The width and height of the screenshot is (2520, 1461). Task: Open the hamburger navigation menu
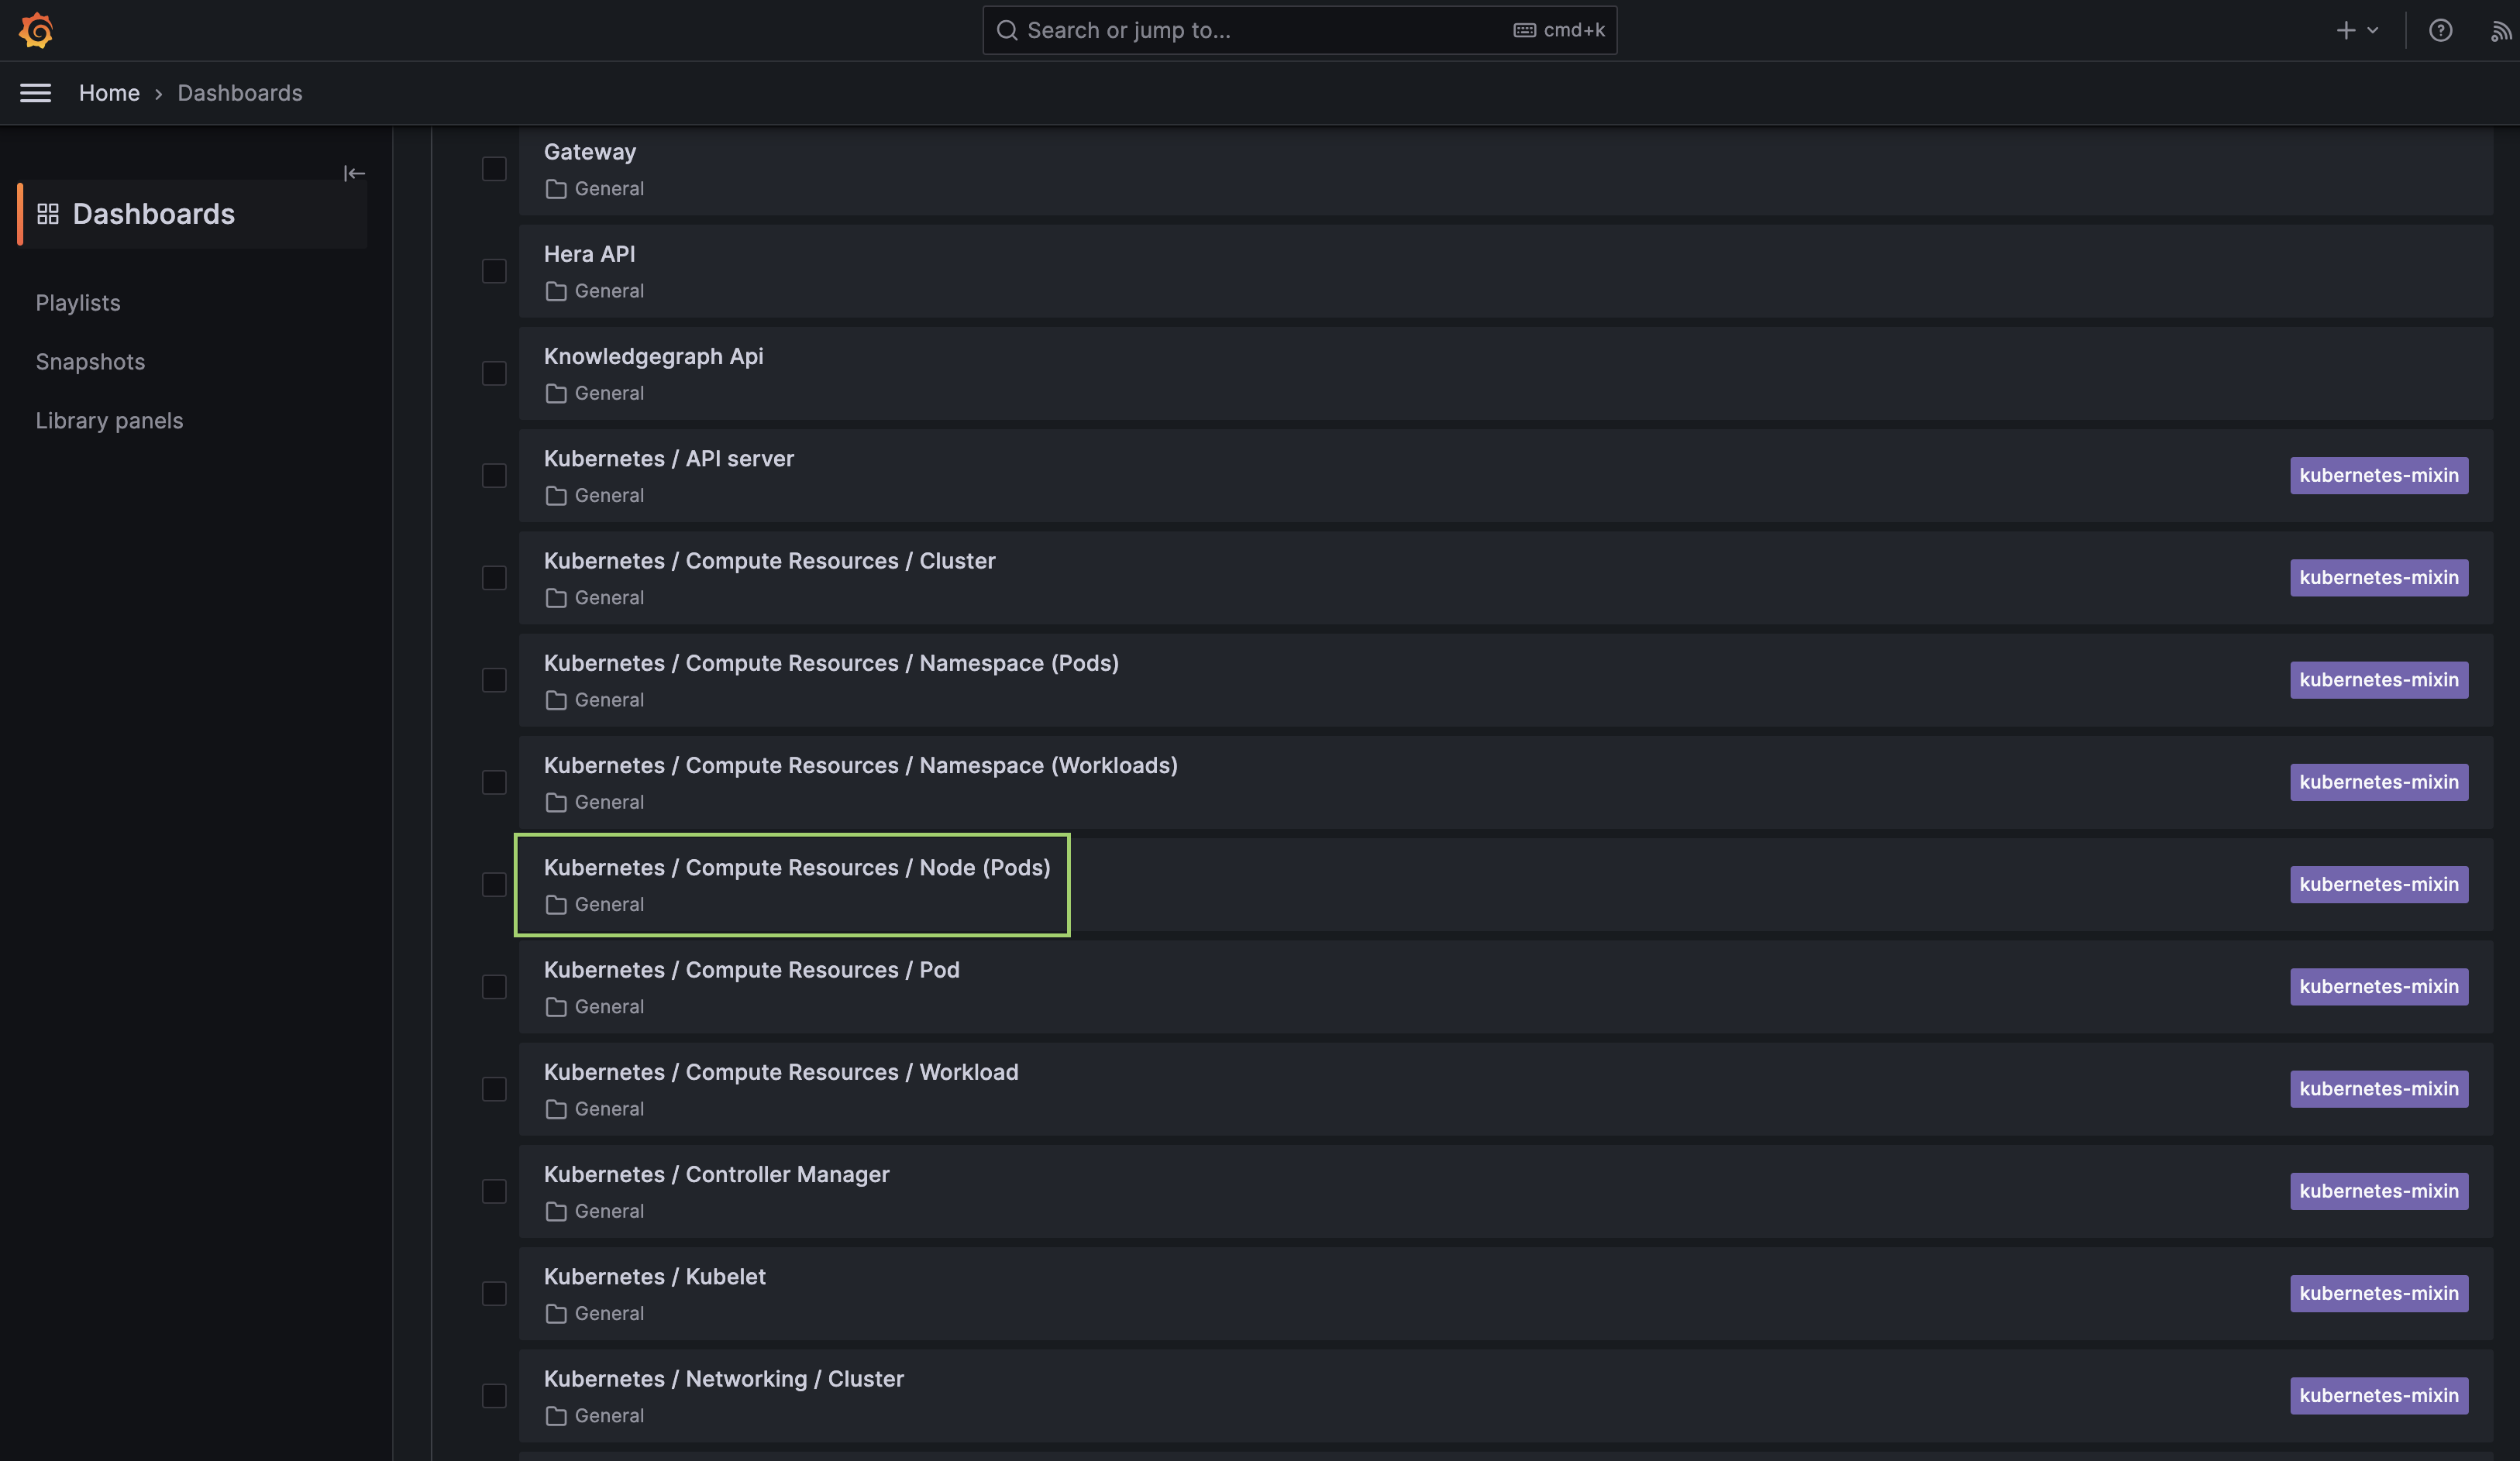point(36,93)
